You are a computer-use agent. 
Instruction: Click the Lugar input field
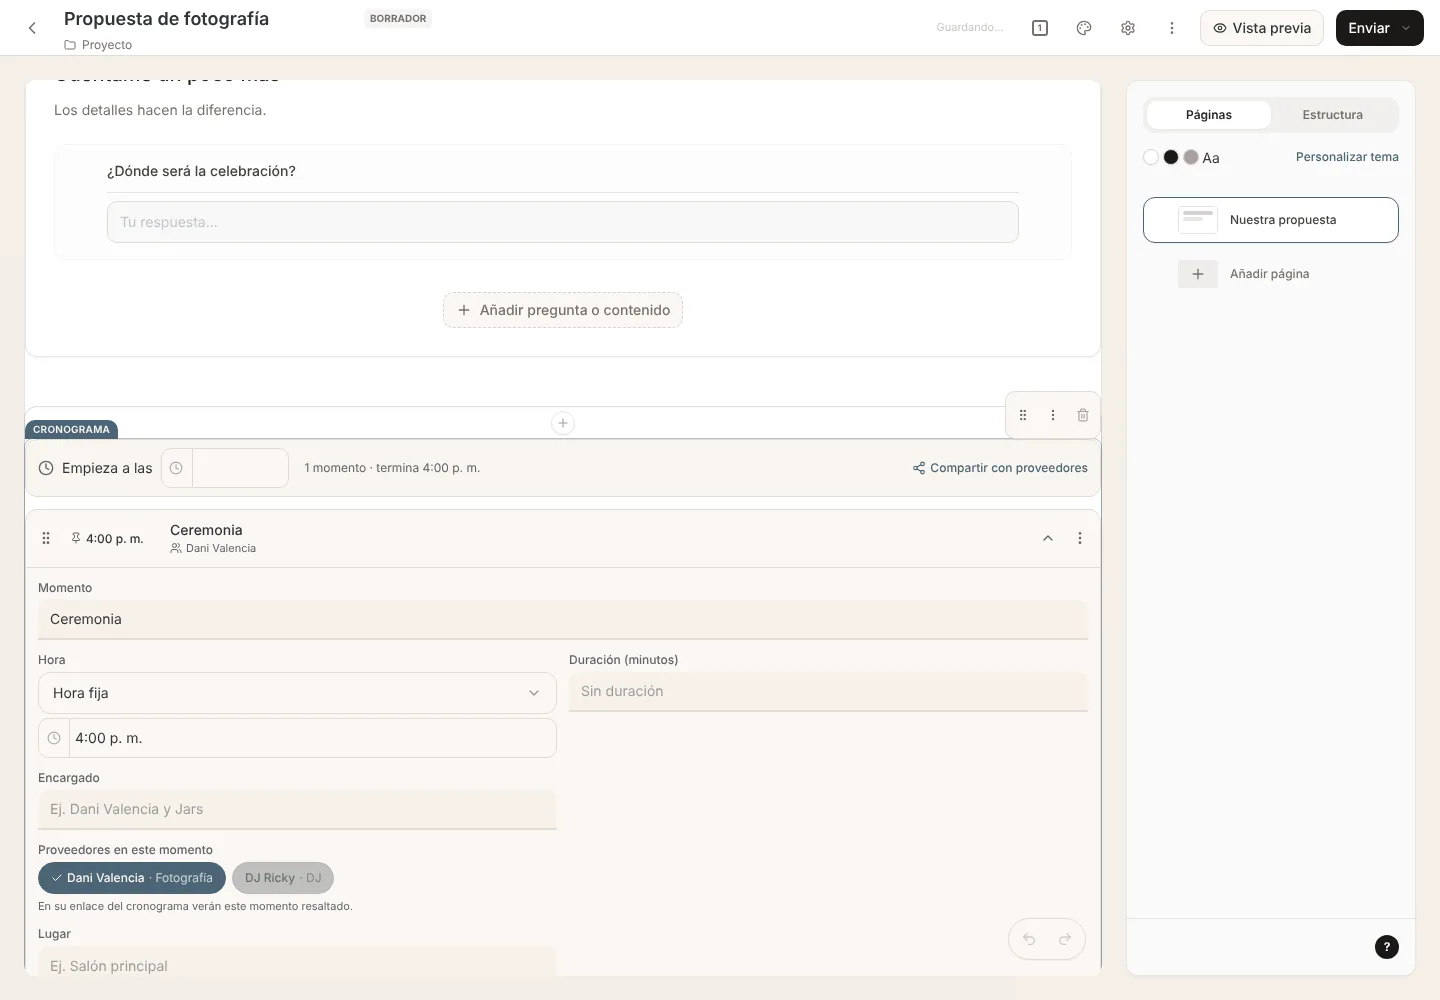tap(297, 962)
